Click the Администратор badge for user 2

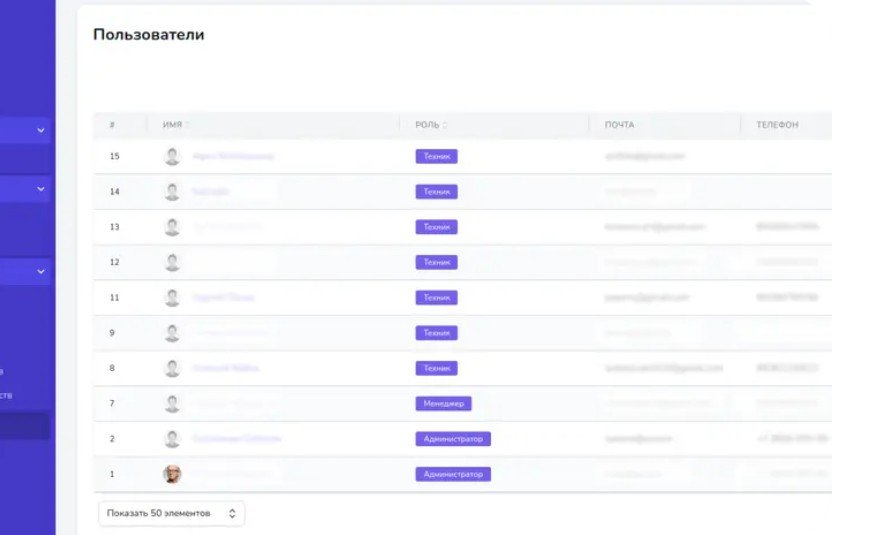click(x=453, y=439)
